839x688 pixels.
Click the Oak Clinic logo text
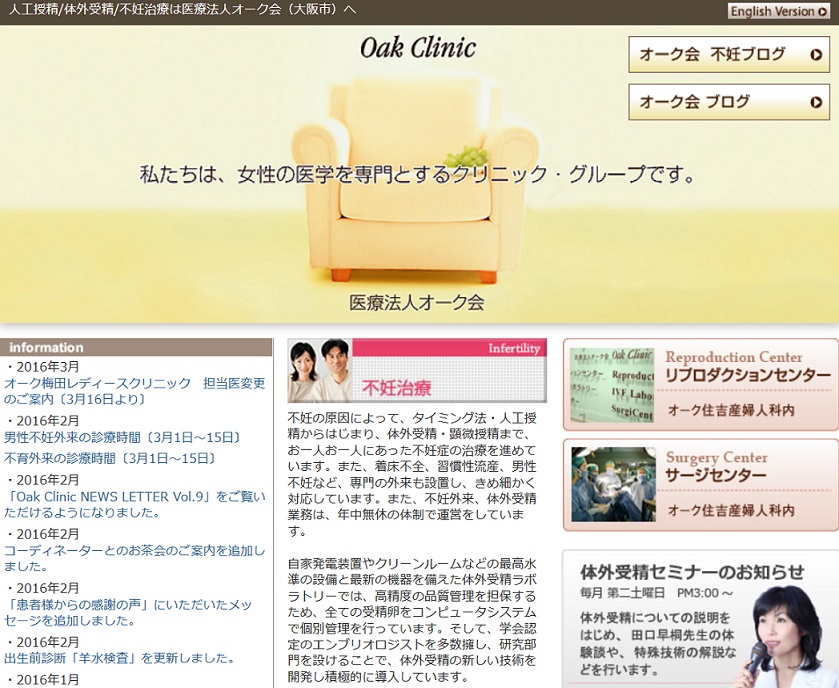(x=418, y=48)
